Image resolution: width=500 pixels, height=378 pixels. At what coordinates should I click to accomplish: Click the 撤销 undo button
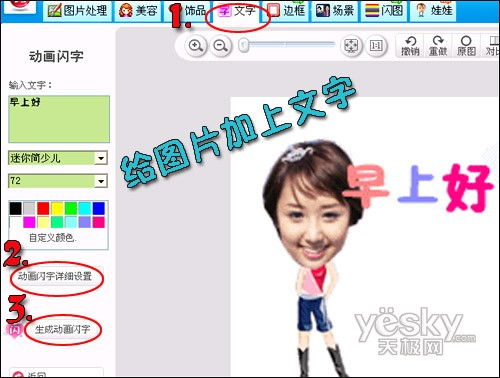pos(410,46)
